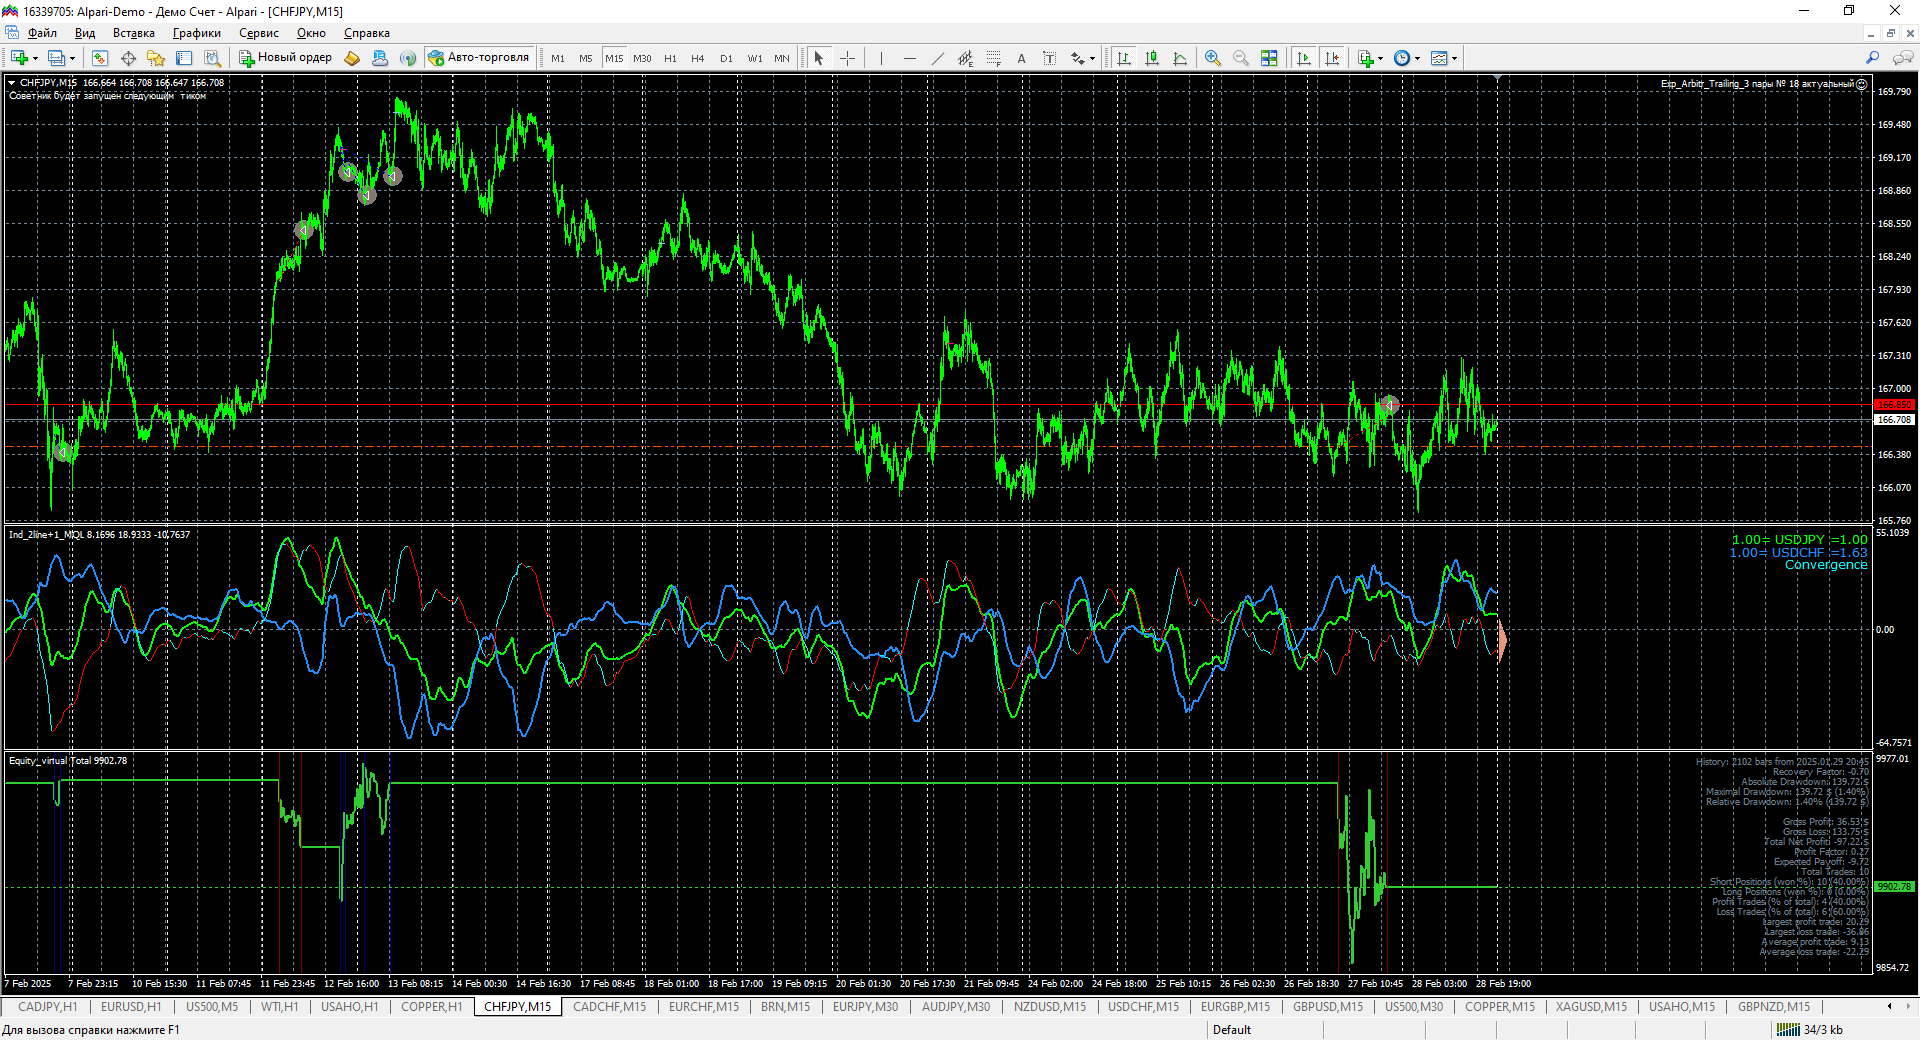The image size is (1920, 1040).
Task: Select the H4 timeframe button
Action: click(x=698, y=58)
